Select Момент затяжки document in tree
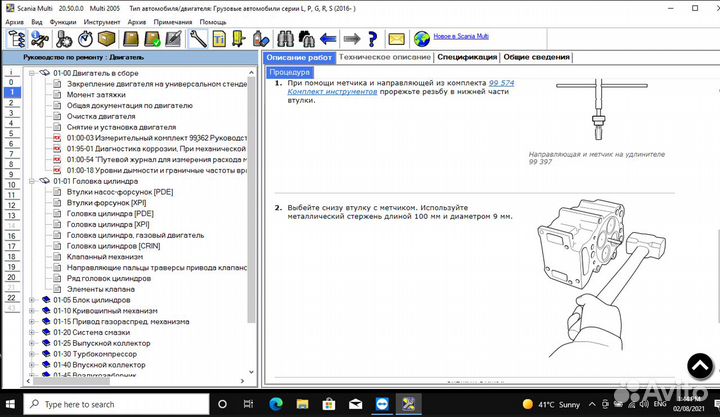720x417 pixels. 89,94
